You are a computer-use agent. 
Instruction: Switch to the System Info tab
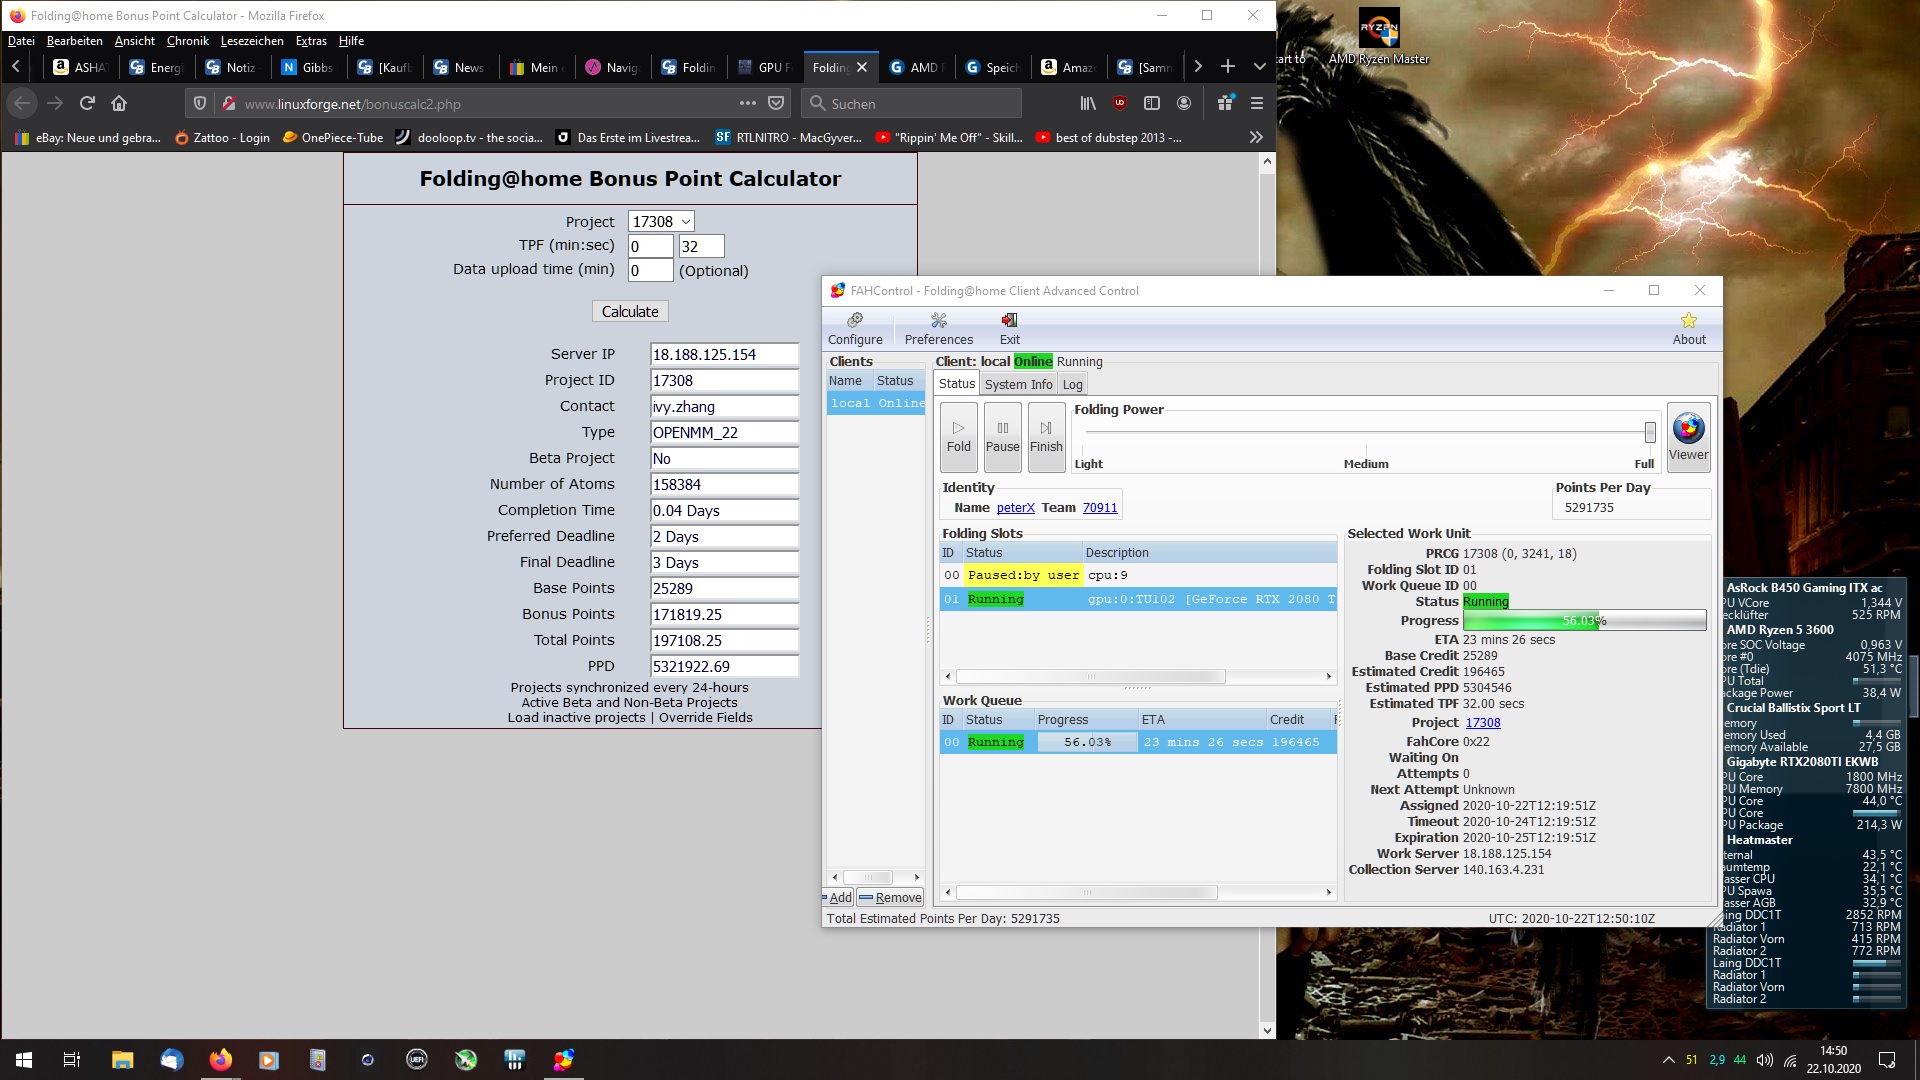[x=1018, y=384]
